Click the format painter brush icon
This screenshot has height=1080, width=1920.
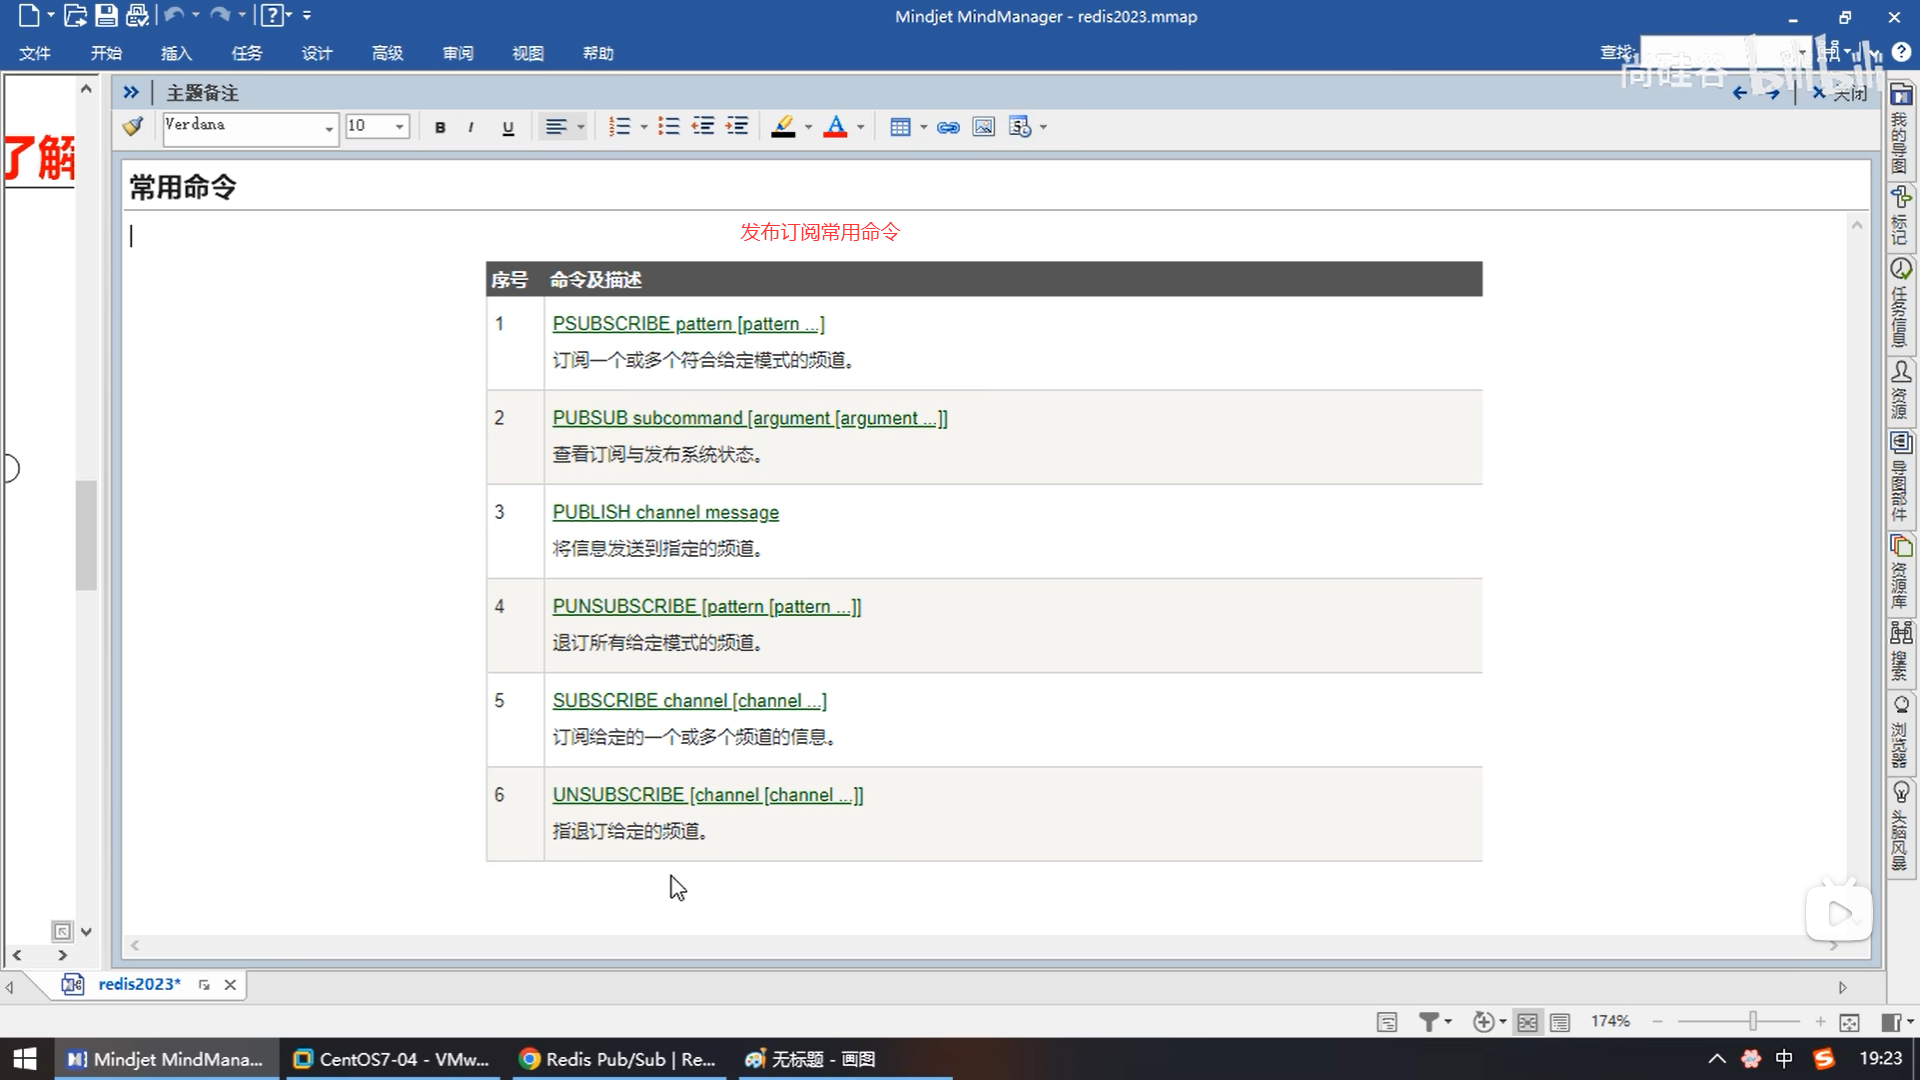[x=133, y=127]
